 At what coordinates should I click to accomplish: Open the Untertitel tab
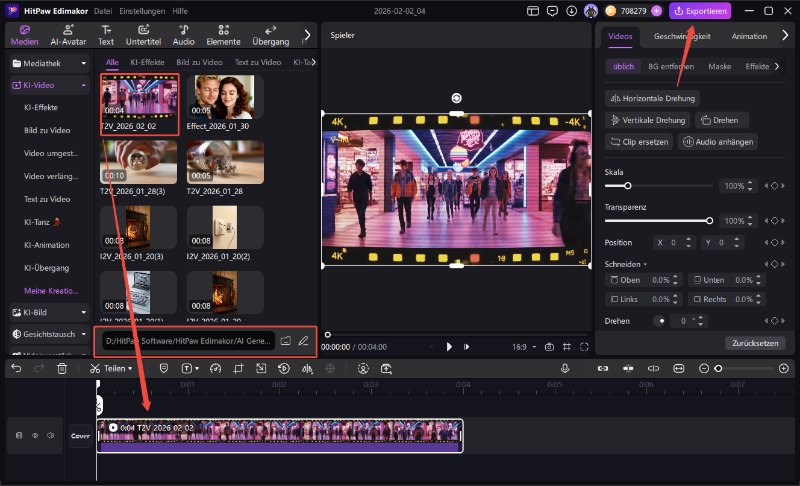click(143, 36)
